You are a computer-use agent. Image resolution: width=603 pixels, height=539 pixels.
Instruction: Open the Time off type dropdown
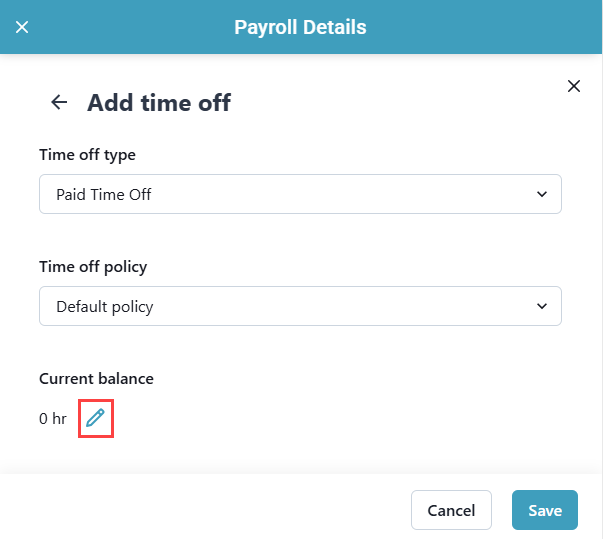(300, 194)
